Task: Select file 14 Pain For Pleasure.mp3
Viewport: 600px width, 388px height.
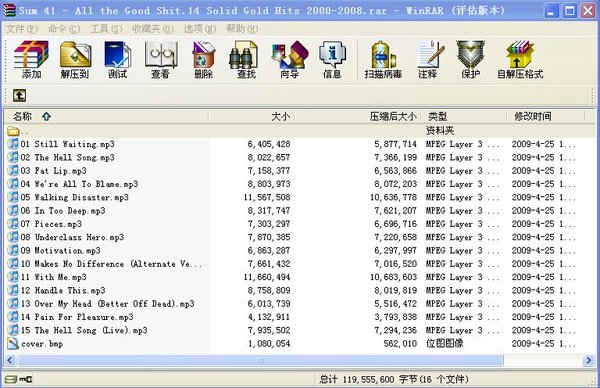Action: click(x=77, y=317)
